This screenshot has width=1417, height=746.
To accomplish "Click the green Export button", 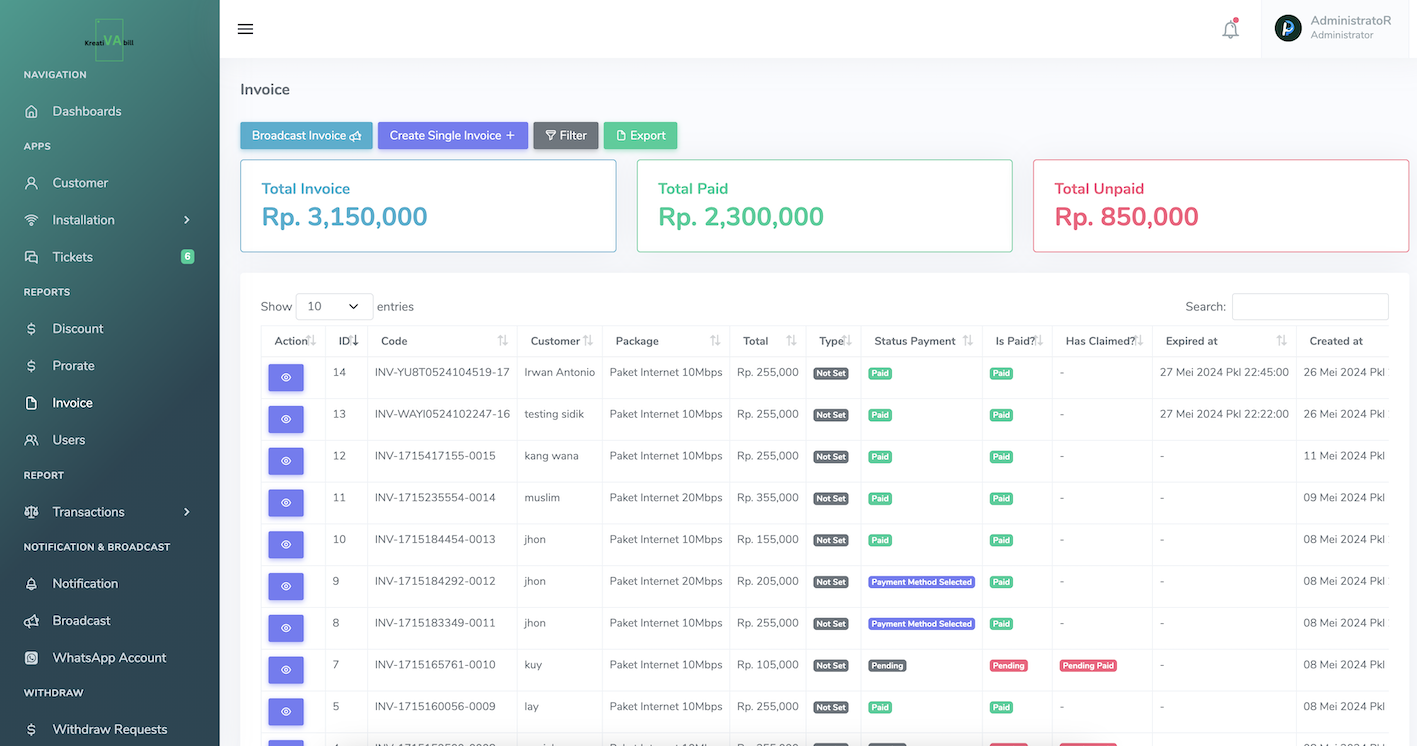I will pos(640,136).
